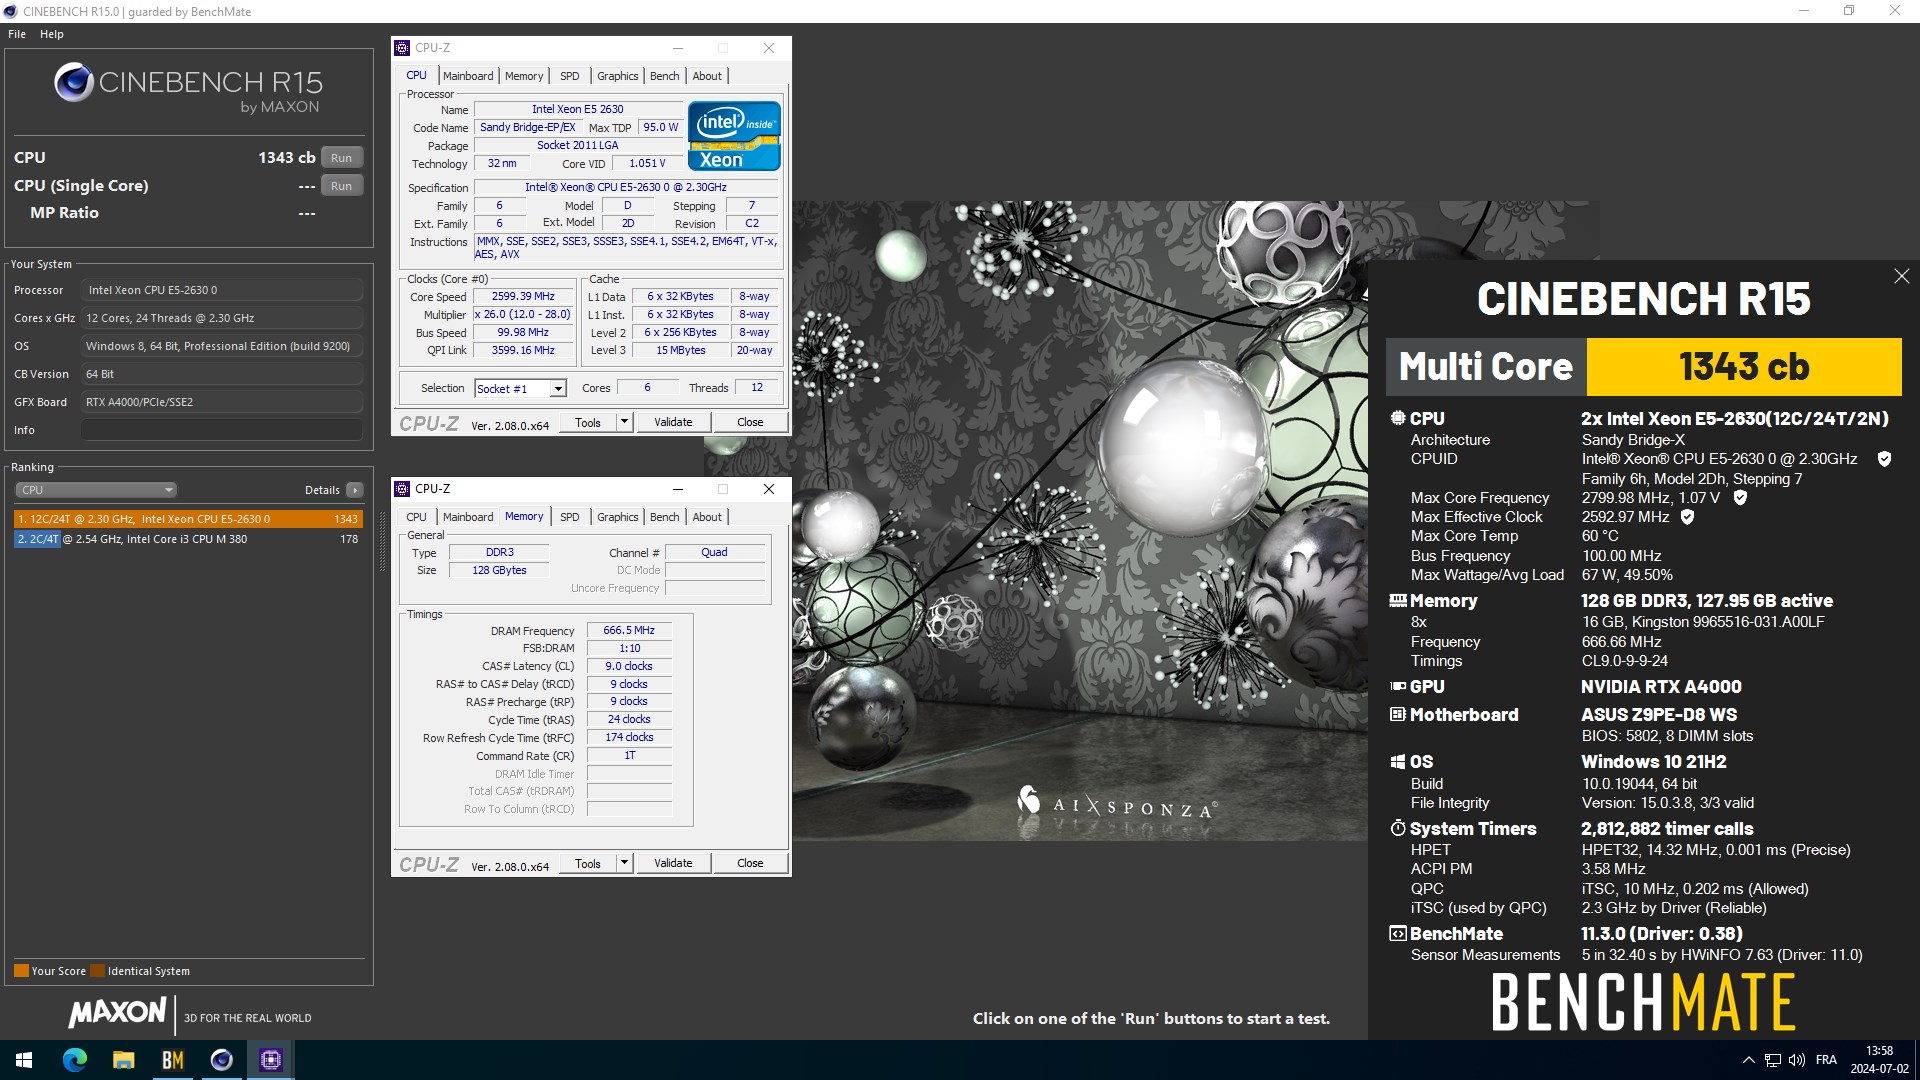Open network status tray icon
Viewport: 1920px width, 1080px height.
click(1772, 1060)
